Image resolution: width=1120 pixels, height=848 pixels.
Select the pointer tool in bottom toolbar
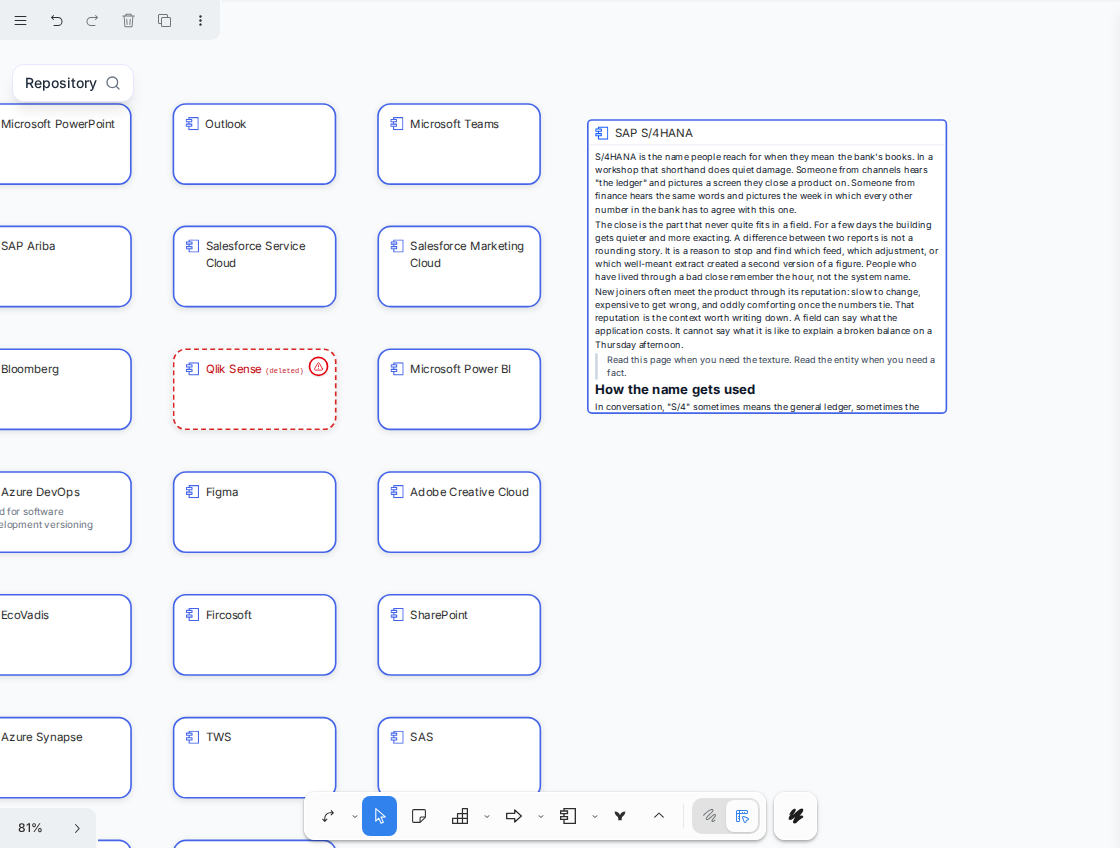[x=379, y=816]
